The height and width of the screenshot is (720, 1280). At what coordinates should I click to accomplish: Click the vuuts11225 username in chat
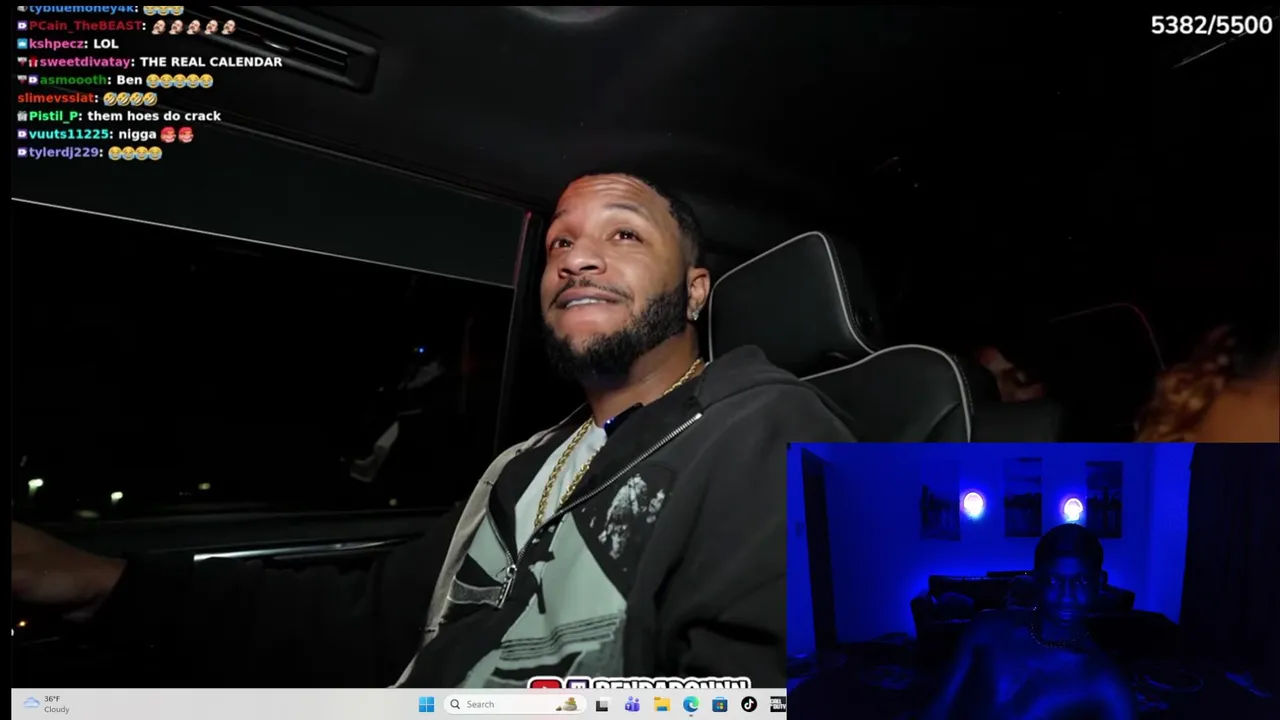pos(69,134)
